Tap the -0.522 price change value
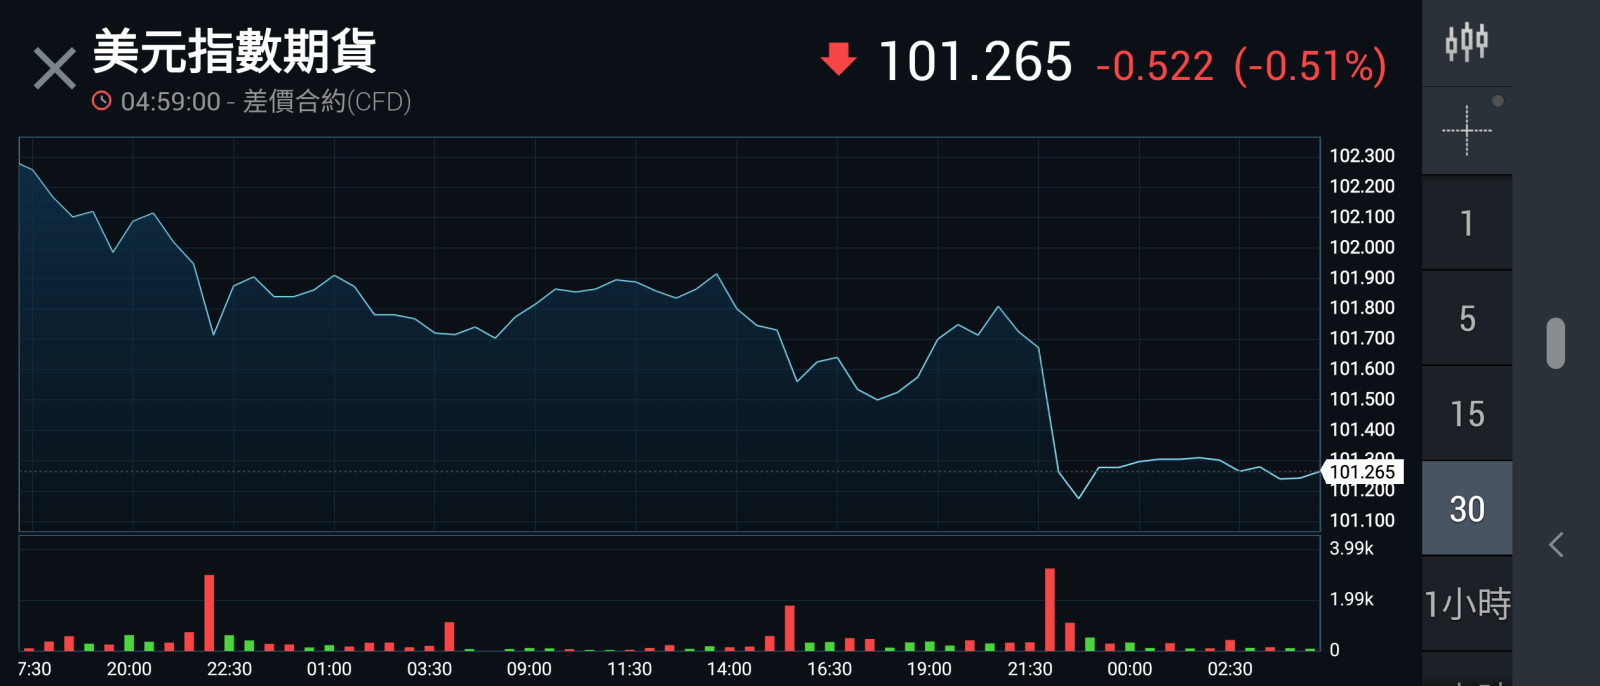The height and width of the screenshot is (686, 1600). [1155, 67]
